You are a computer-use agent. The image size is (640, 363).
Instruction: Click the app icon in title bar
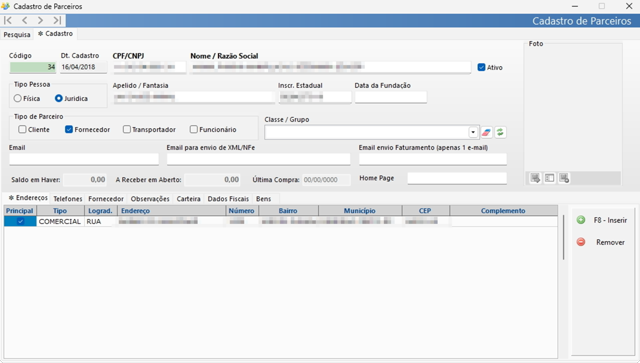[x=6, y=6]
